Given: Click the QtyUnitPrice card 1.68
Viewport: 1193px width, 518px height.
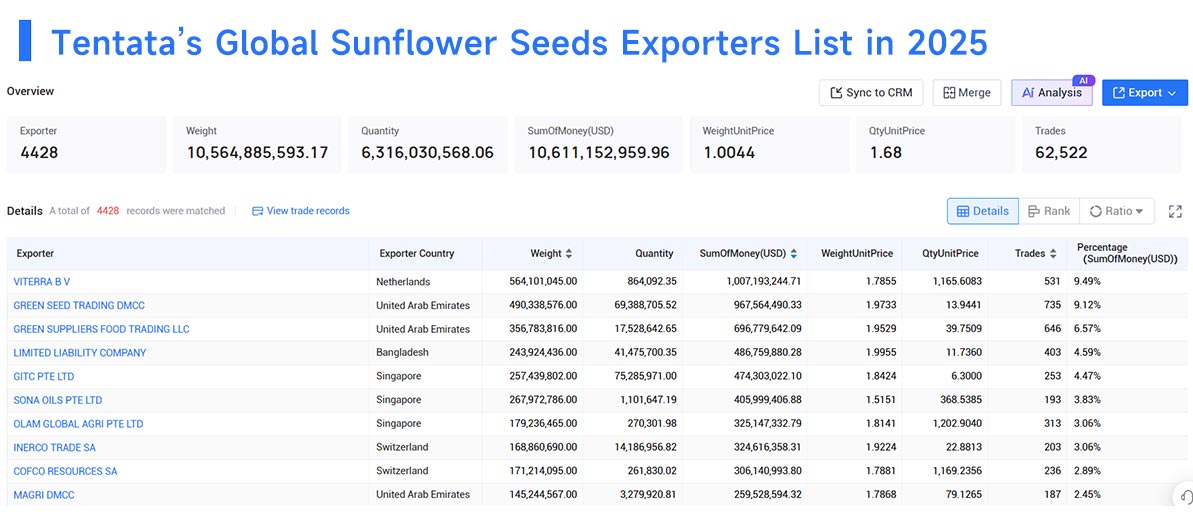Looking at the screenshot, I should point(936,144).
